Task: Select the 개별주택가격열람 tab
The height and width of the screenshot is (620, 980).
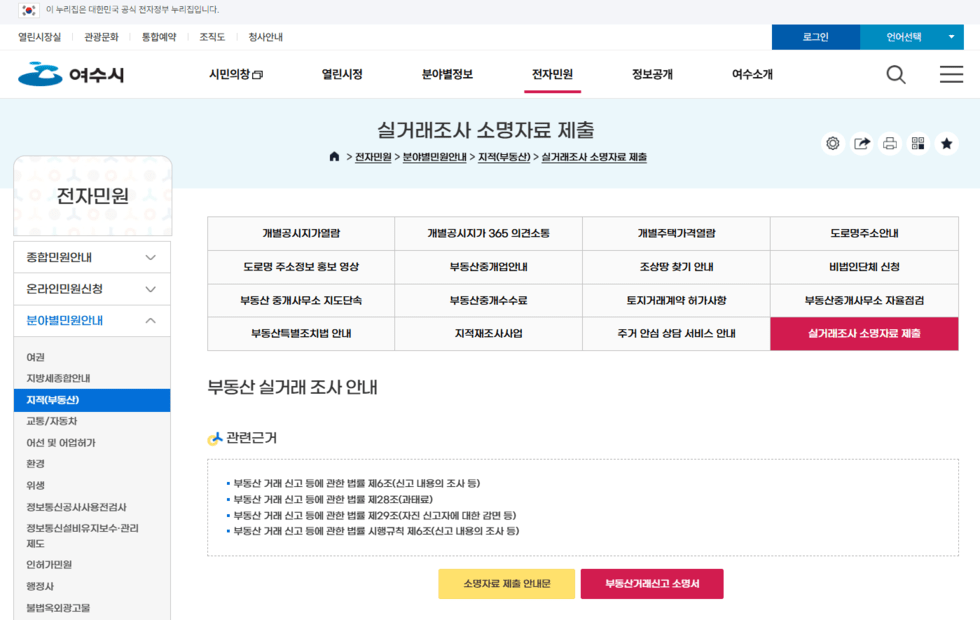Action: point(676,233)
